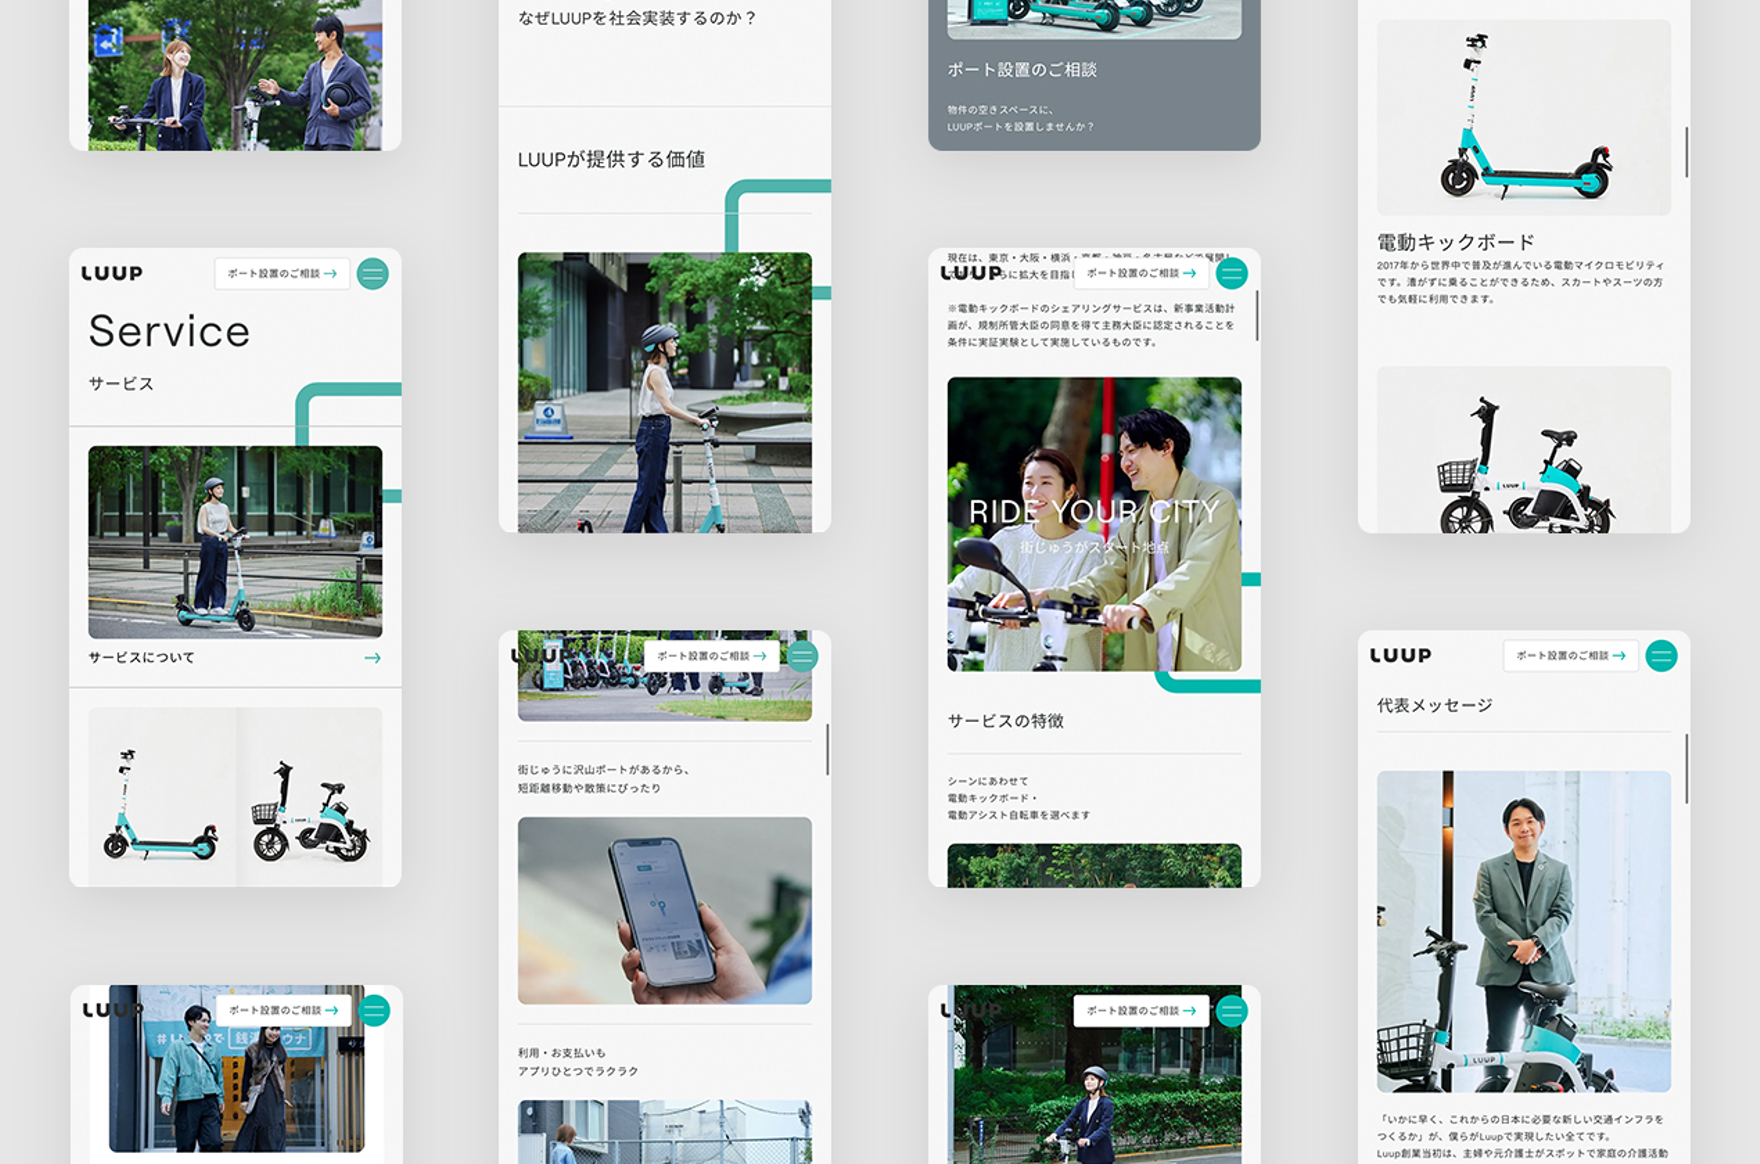Click the Service page title

click(x=169, y=331)
